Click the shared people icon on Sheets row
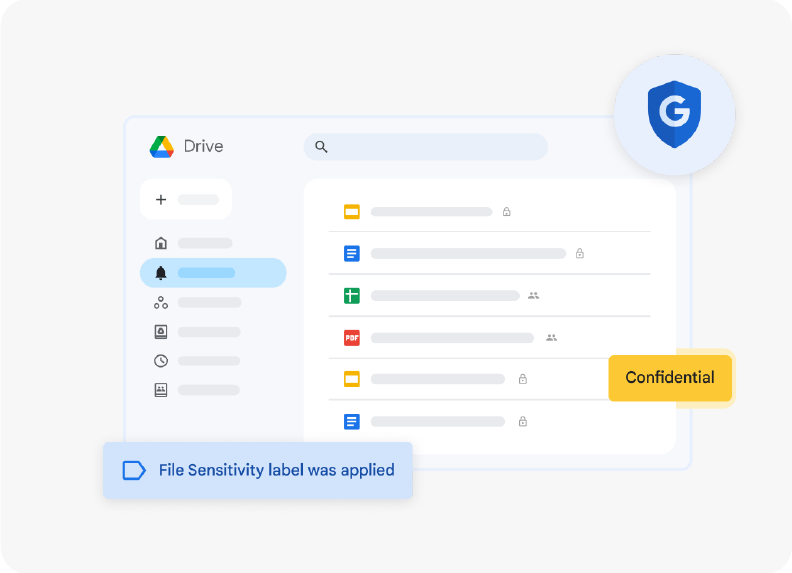This screenshot has height=573, width=792. (533, 296)
